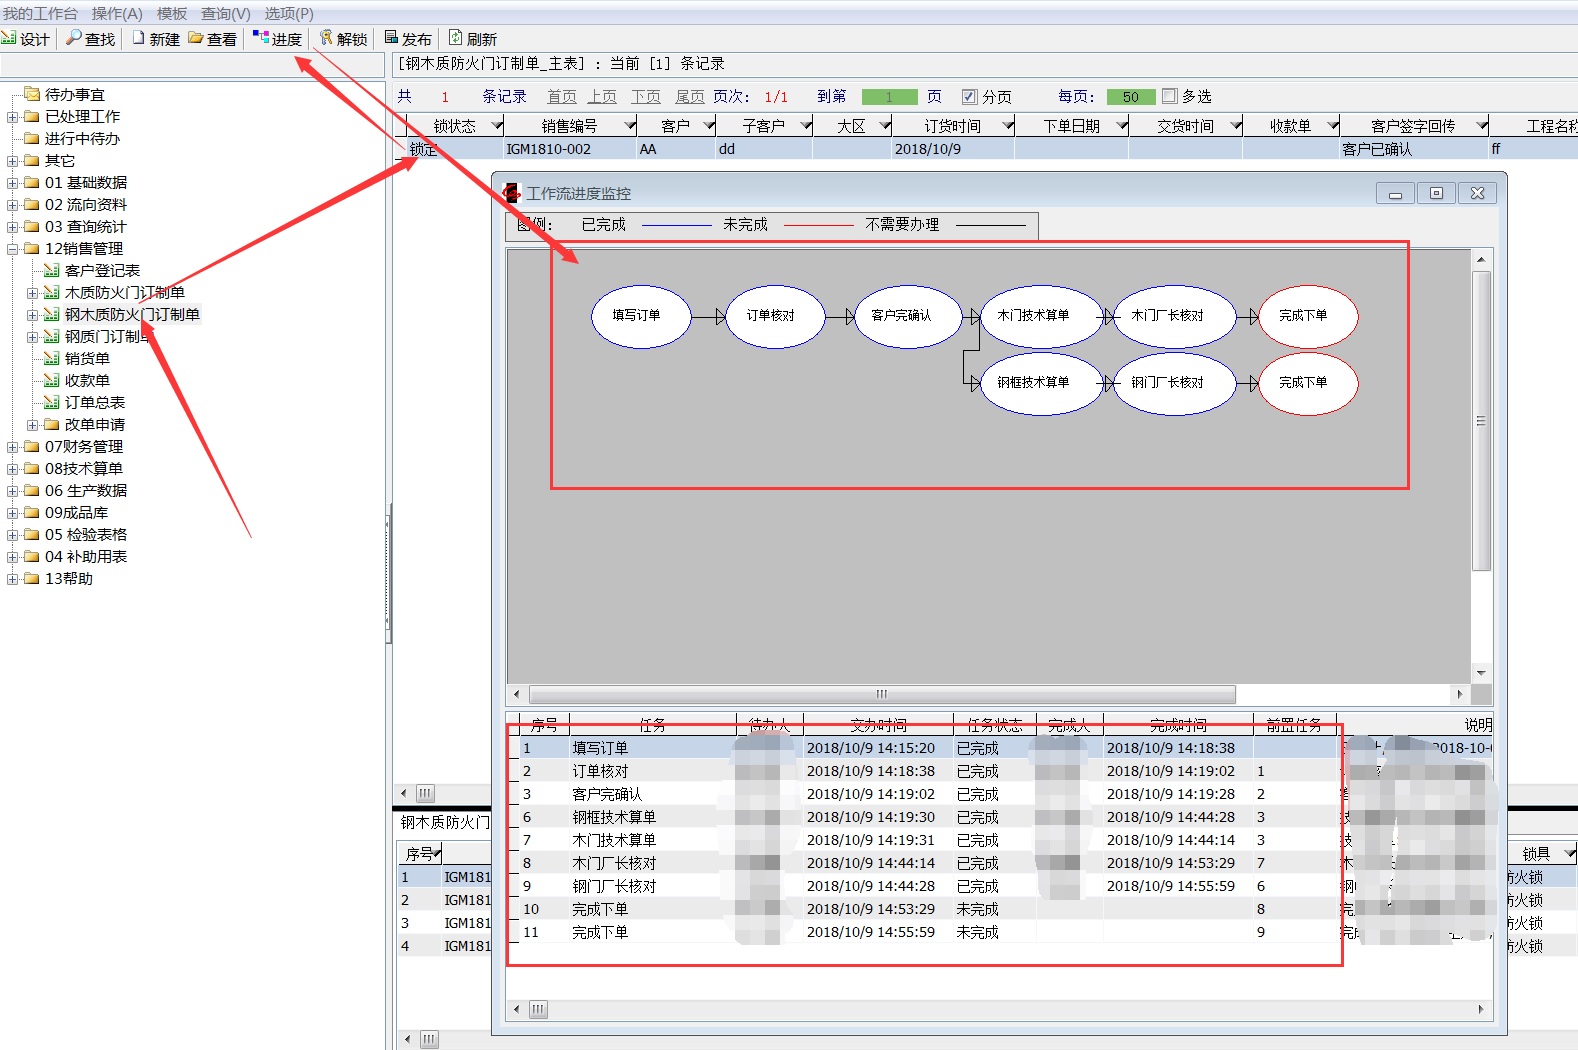The height and width of the screenshot is (1050, 1578).
Task: Expand the 07财务管理 folder
Action: click(12, 447)
